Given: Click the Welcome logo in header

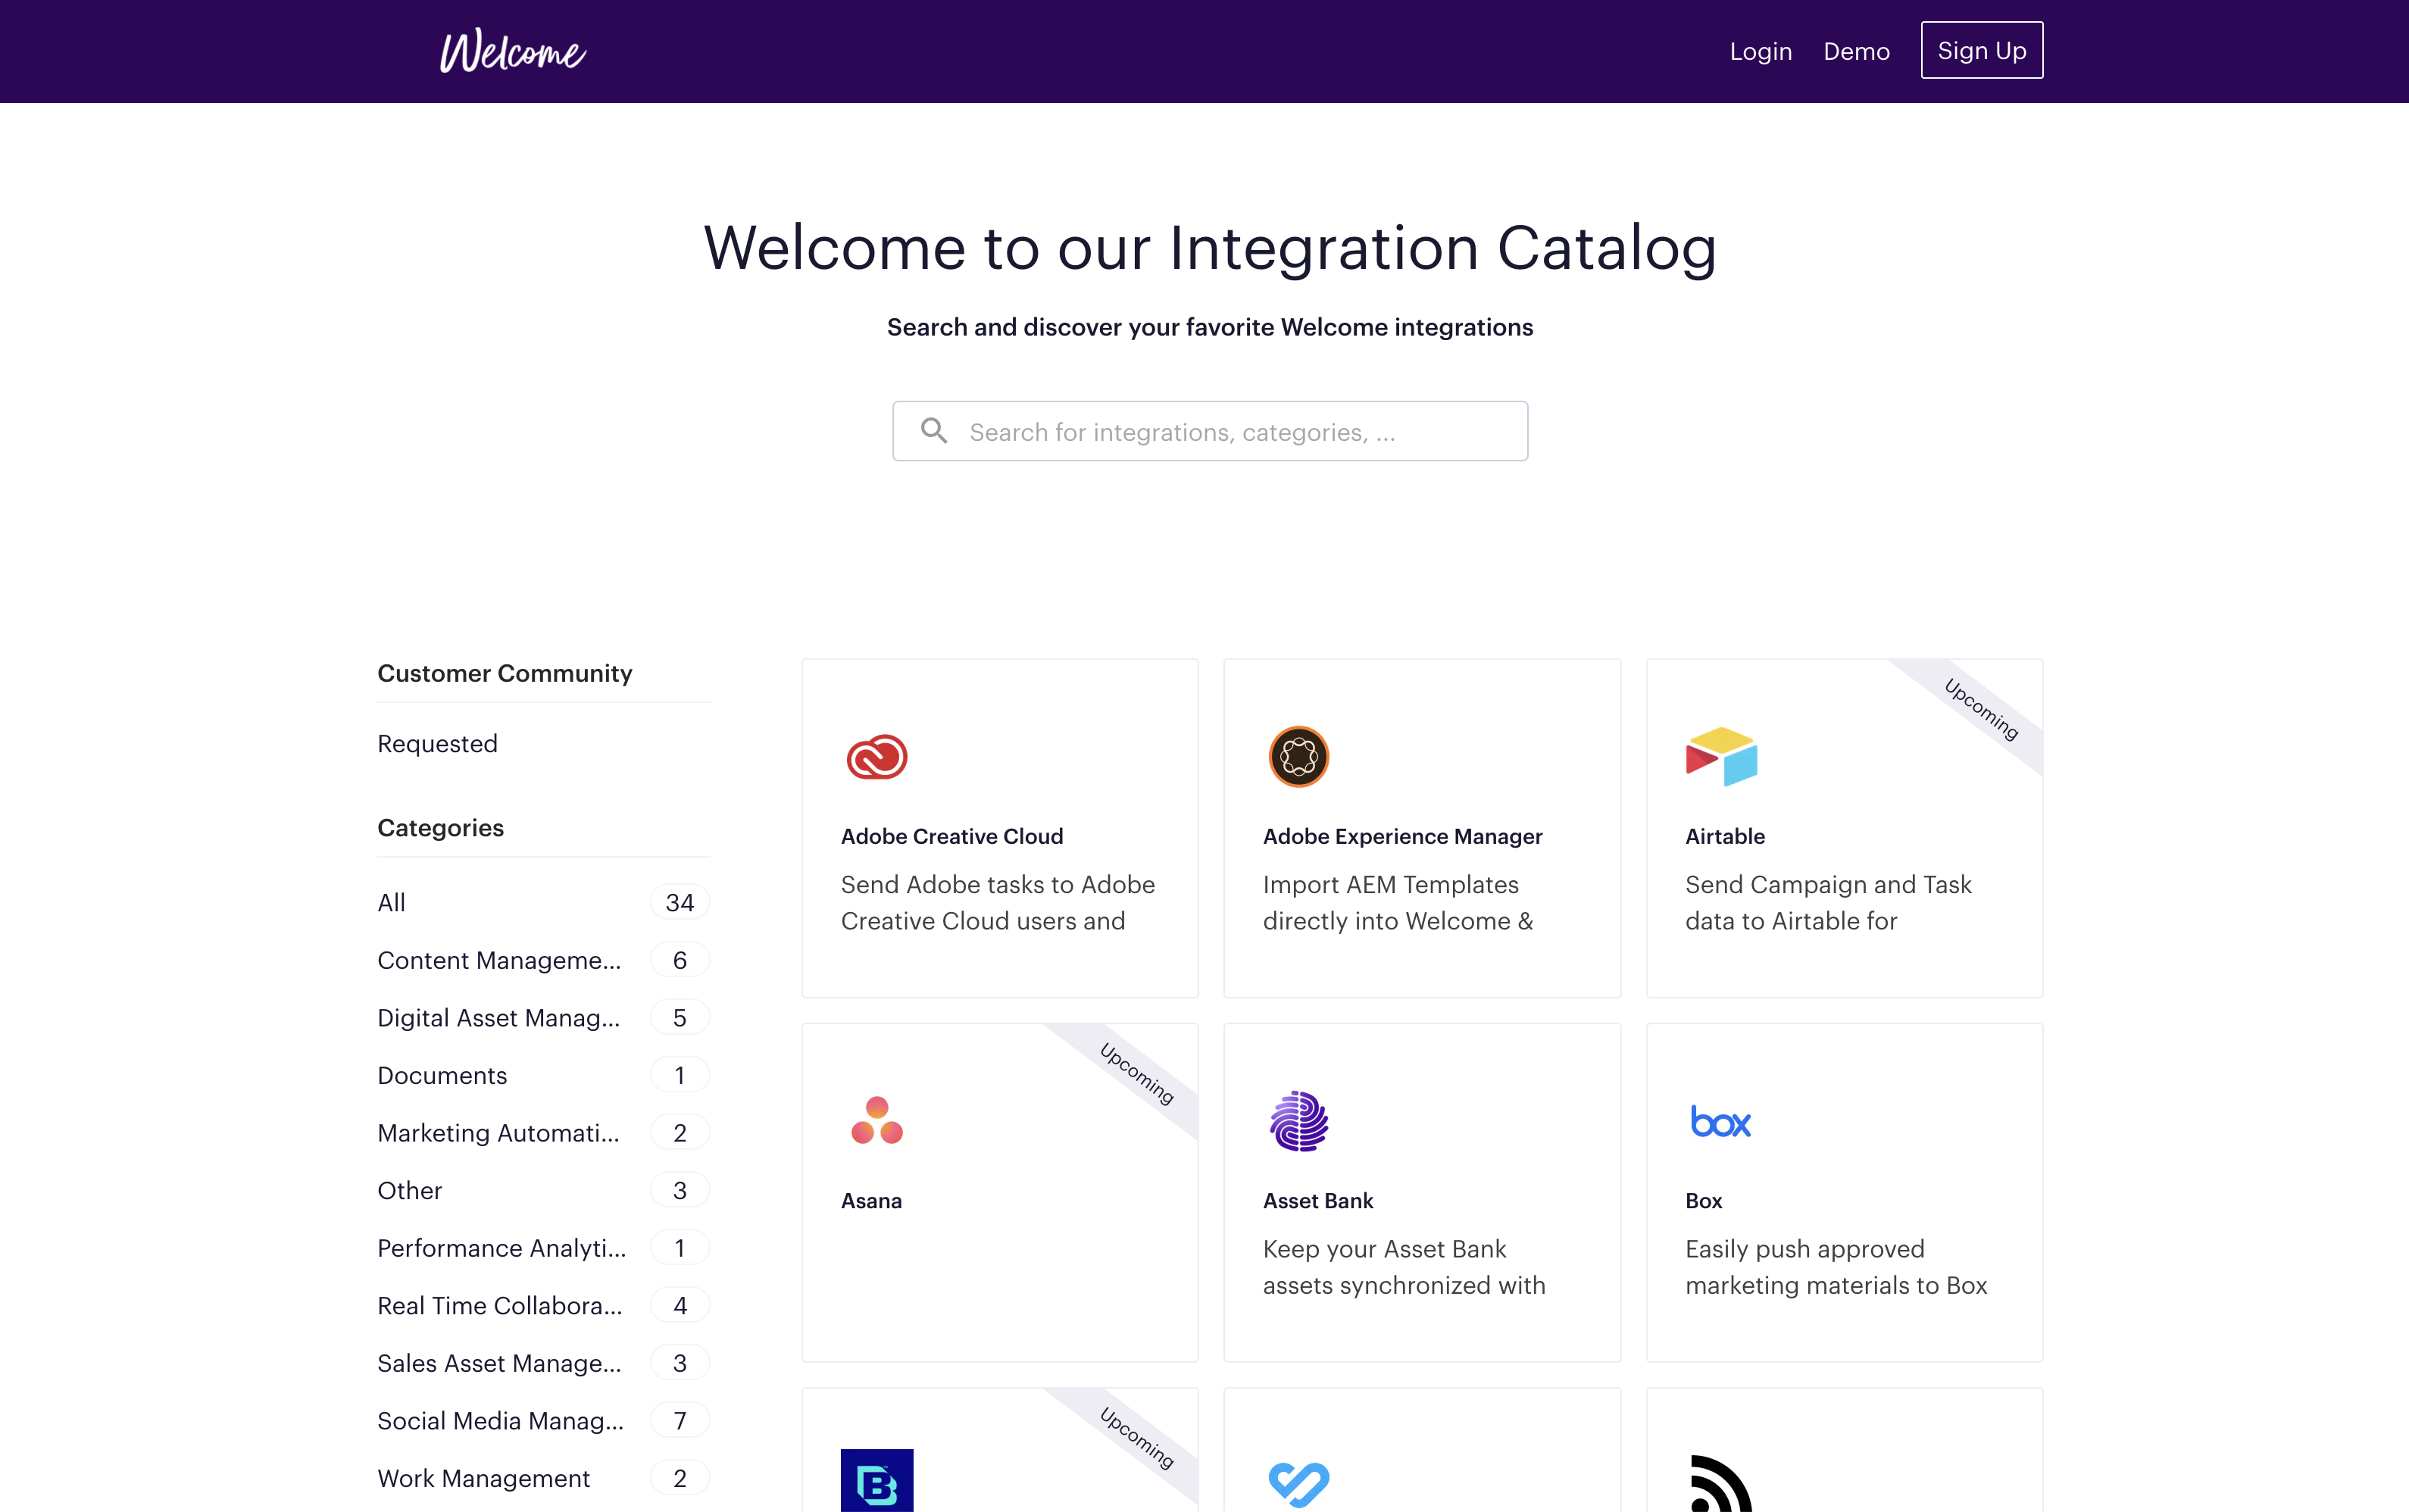Looking at the screenshot, I should [513, 51].
